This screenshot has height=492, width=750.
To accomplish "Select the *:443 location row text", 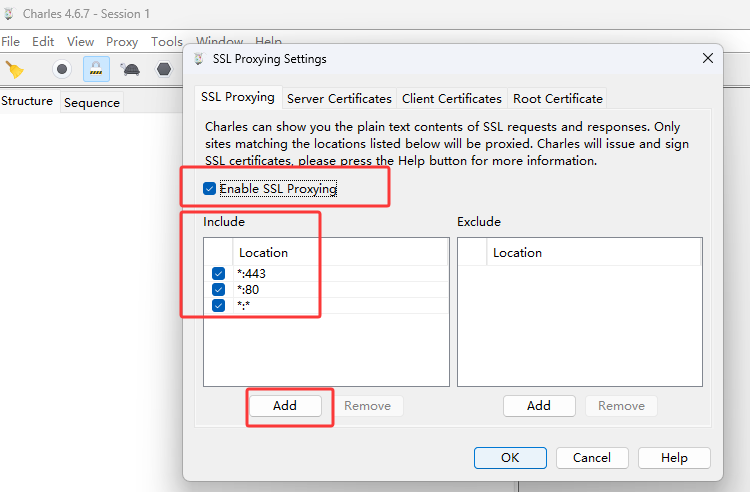I will point(251,273).
